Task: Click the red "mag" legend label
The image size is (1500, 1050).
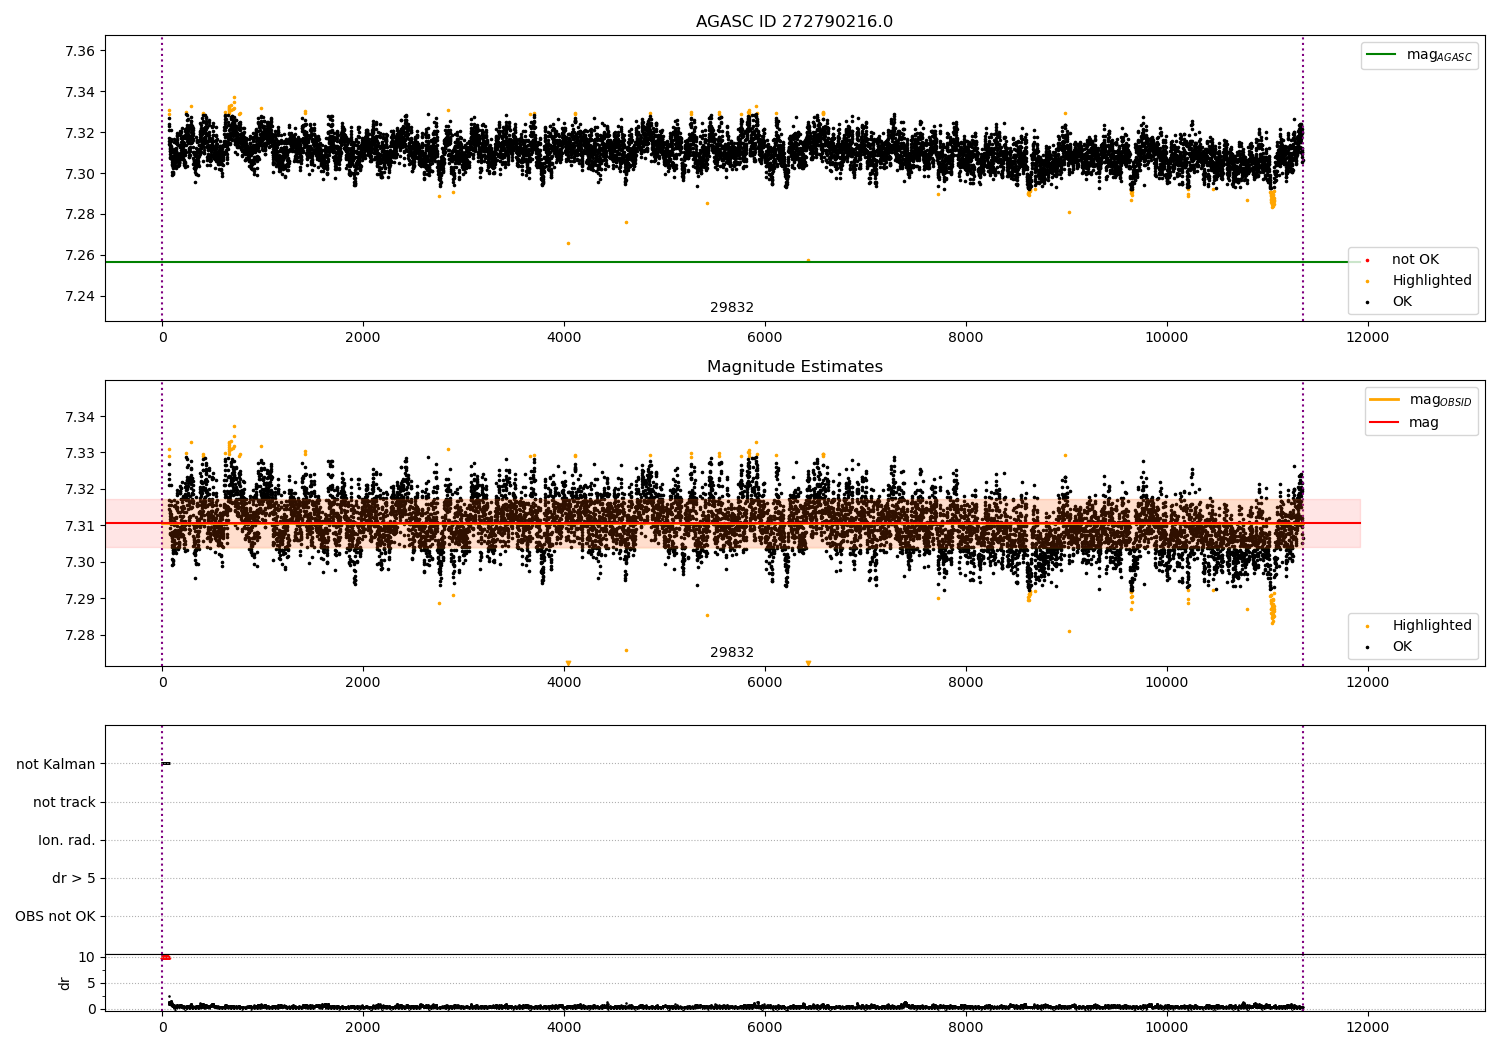Action: pos(1424,423)
